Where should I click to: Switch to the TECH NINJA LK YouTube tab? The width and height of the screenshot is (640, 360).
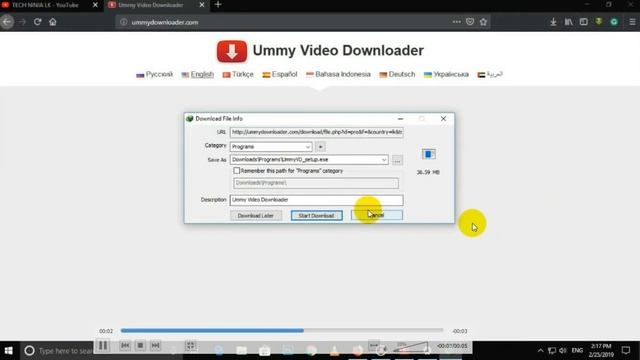tap(45, 5)
